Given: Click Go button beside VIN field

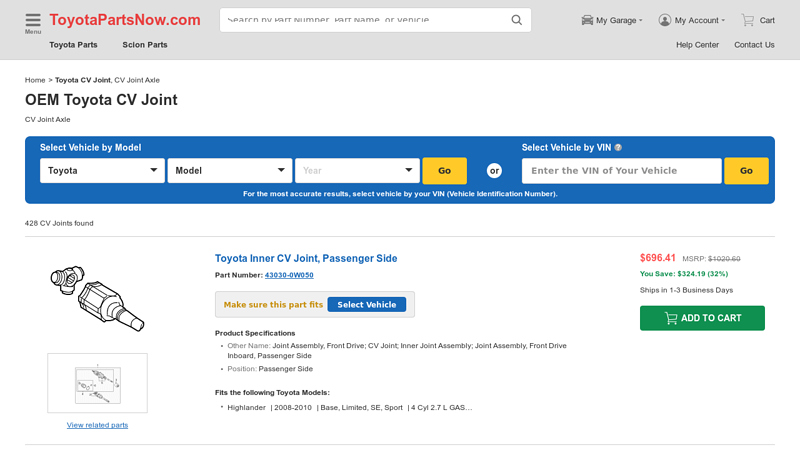Looking at the screenshot, I should 746,171.
